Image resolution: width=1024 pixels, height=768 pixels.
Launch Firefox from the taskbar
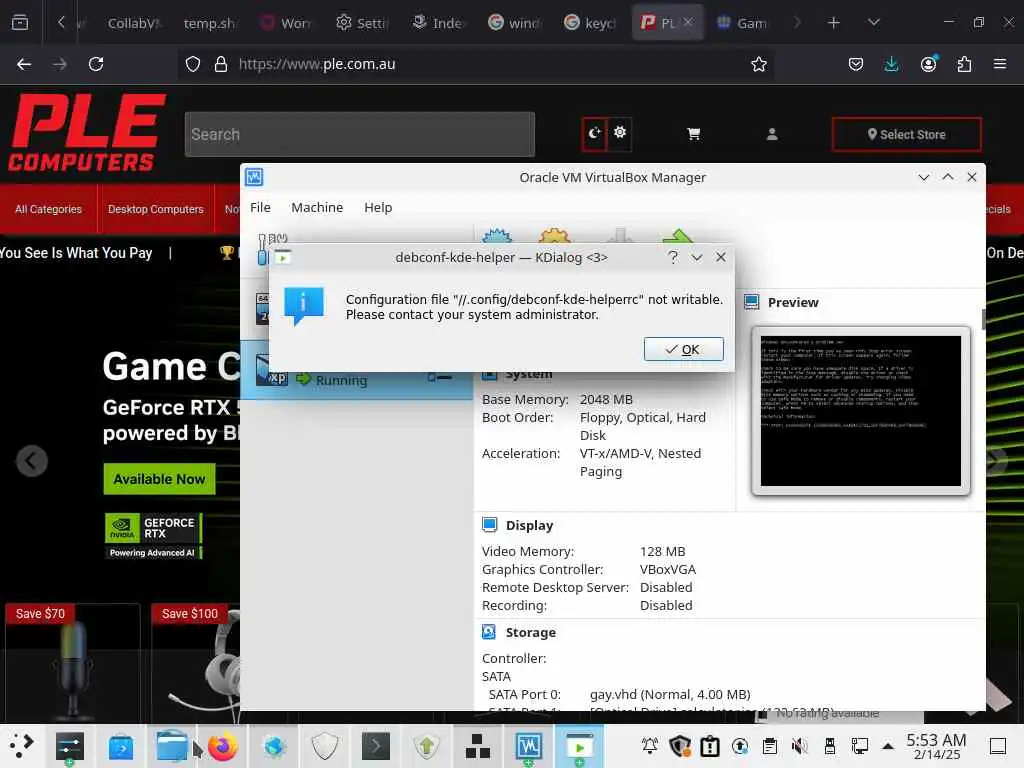pos(223,747)
